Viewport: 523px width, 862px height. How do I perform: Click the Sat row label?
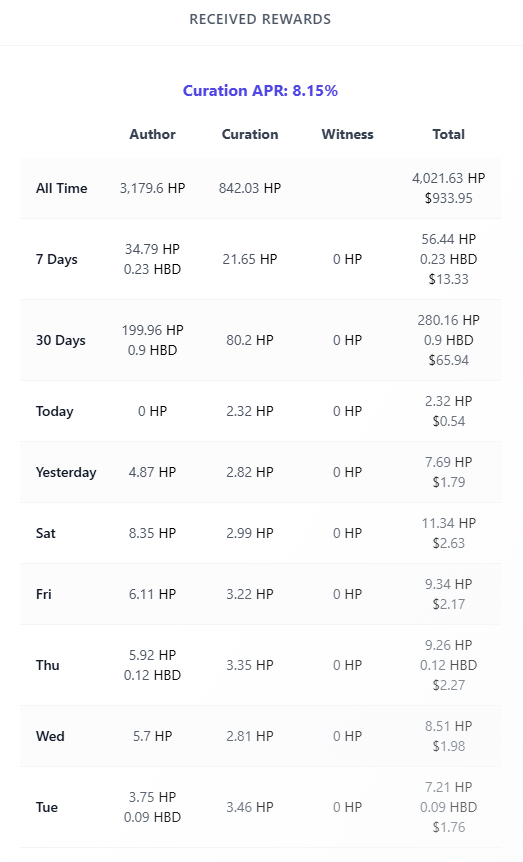click(x=46, y=533)
